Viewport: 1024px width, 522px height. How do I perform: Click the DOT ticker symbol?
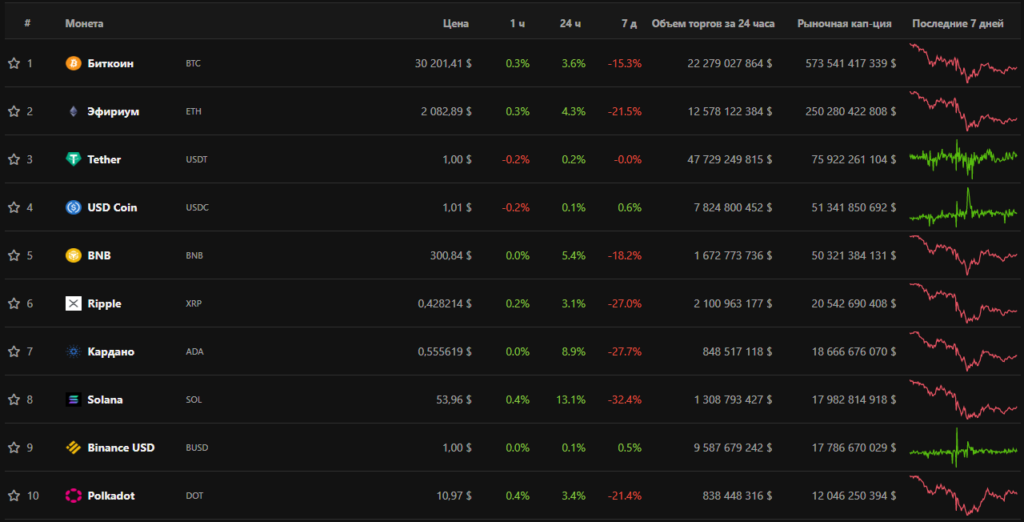click(194, 496)
